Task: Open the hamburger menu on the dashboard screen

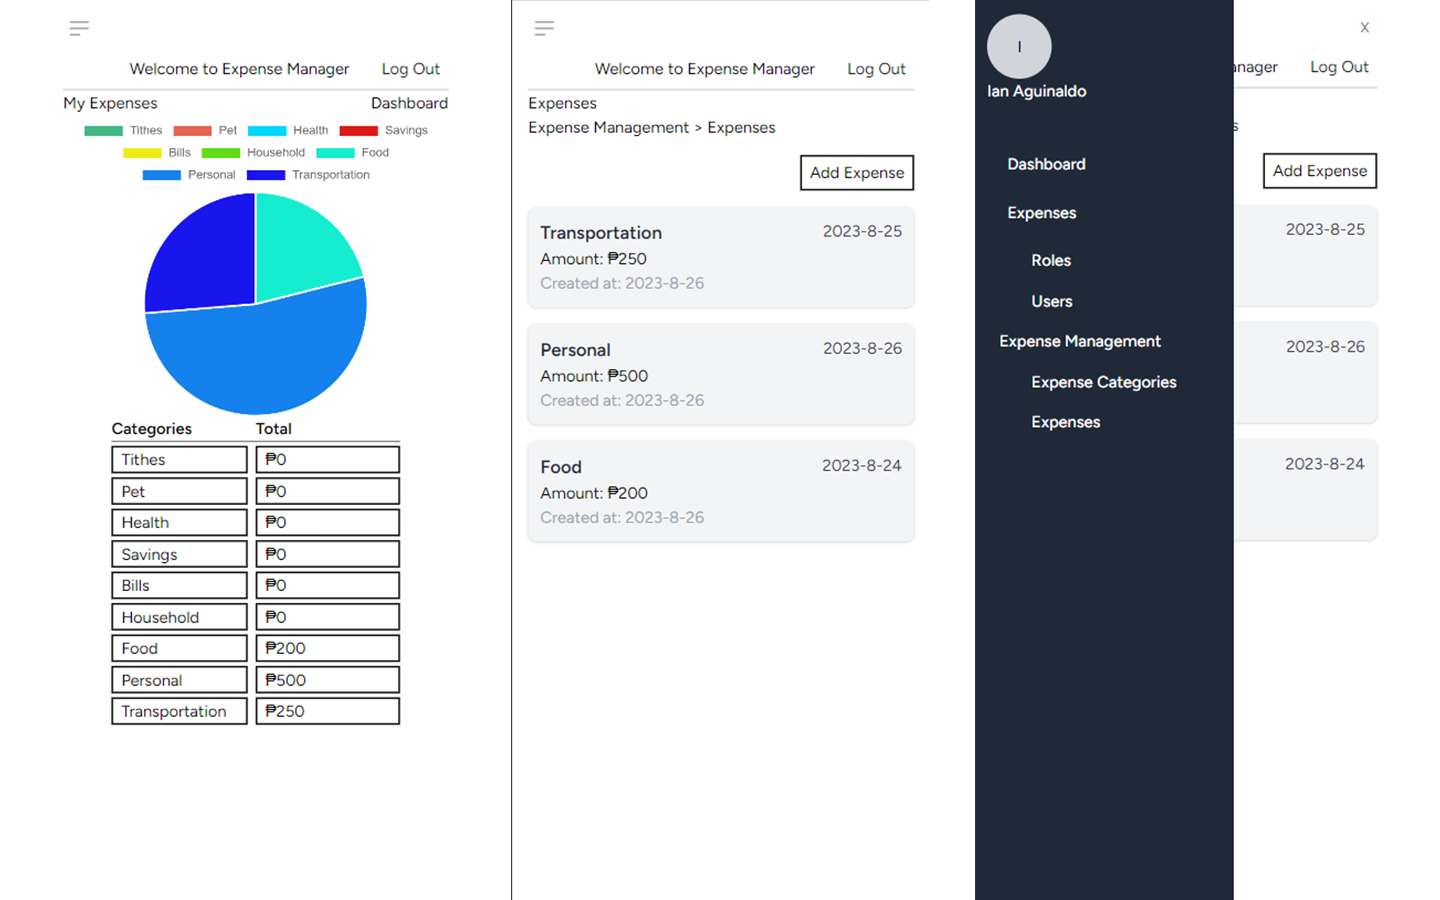Action: coord(78,28)
